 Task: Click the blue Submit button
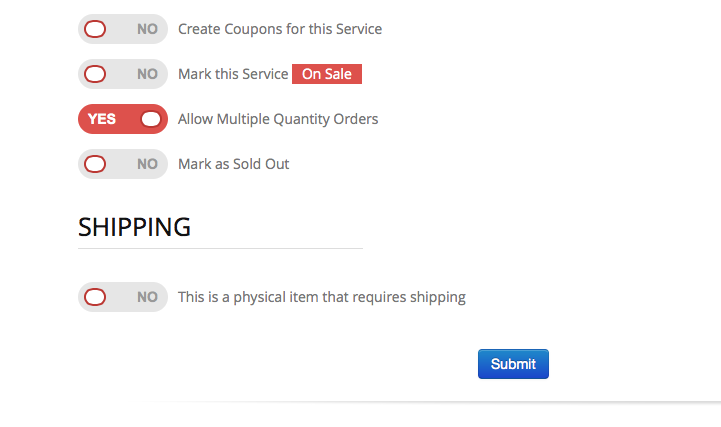[x=513, y=364]
